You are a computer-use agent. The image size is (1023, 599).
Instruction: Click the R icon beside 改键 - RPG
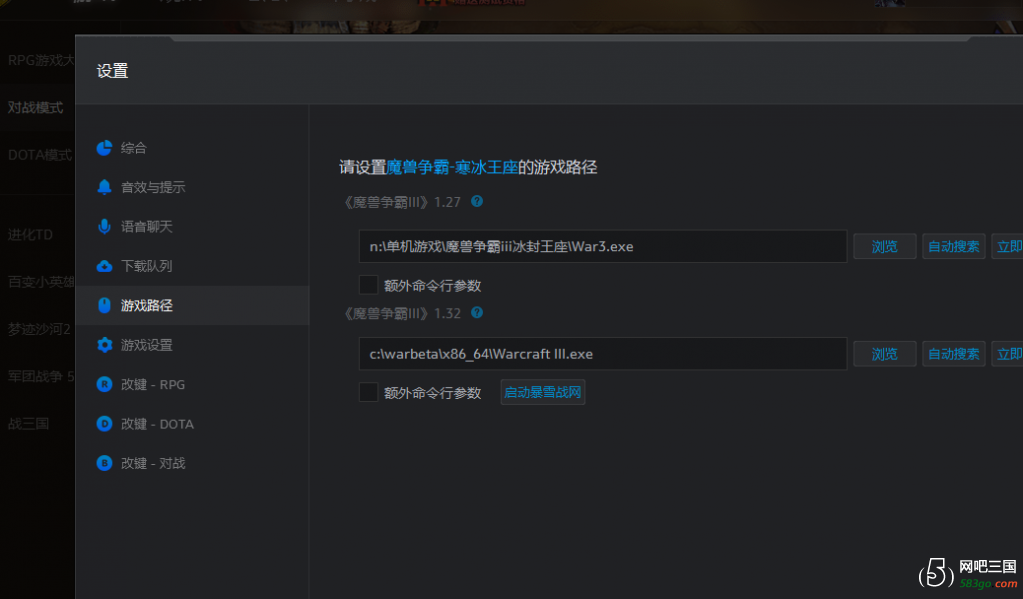coord(104,384)
